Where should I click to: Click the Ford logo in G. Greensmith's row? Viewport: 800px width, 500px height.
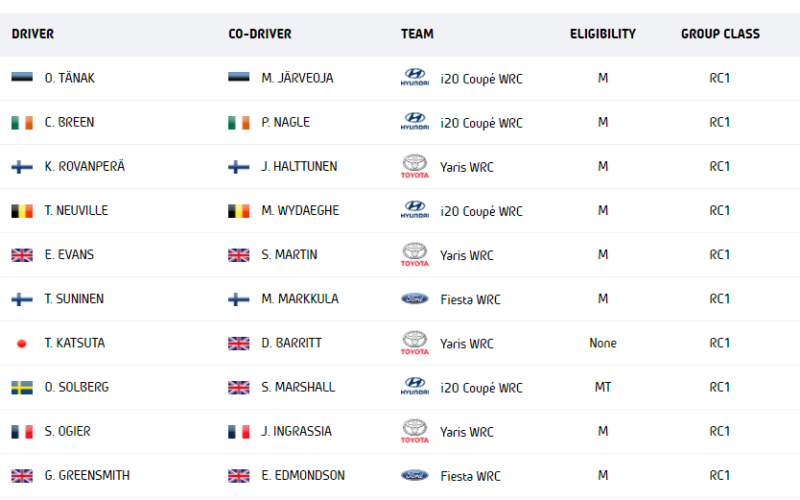click(414, 476)
